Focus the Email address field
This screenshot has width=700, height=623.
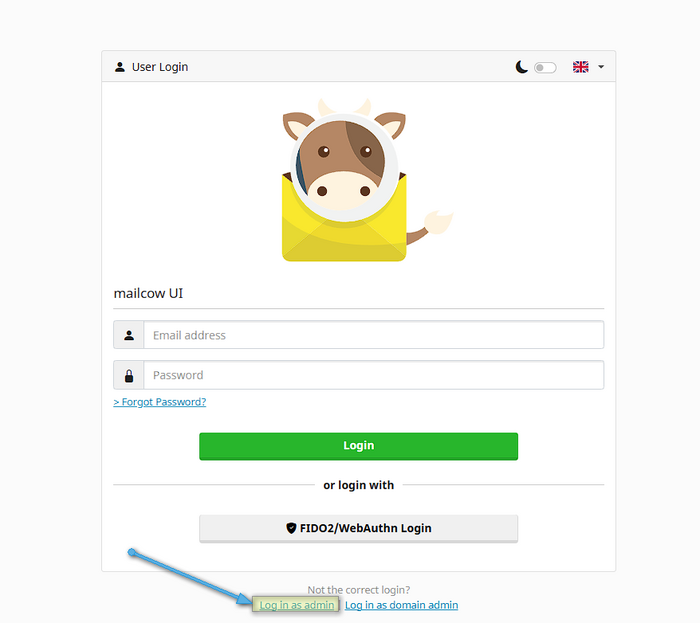374,335
